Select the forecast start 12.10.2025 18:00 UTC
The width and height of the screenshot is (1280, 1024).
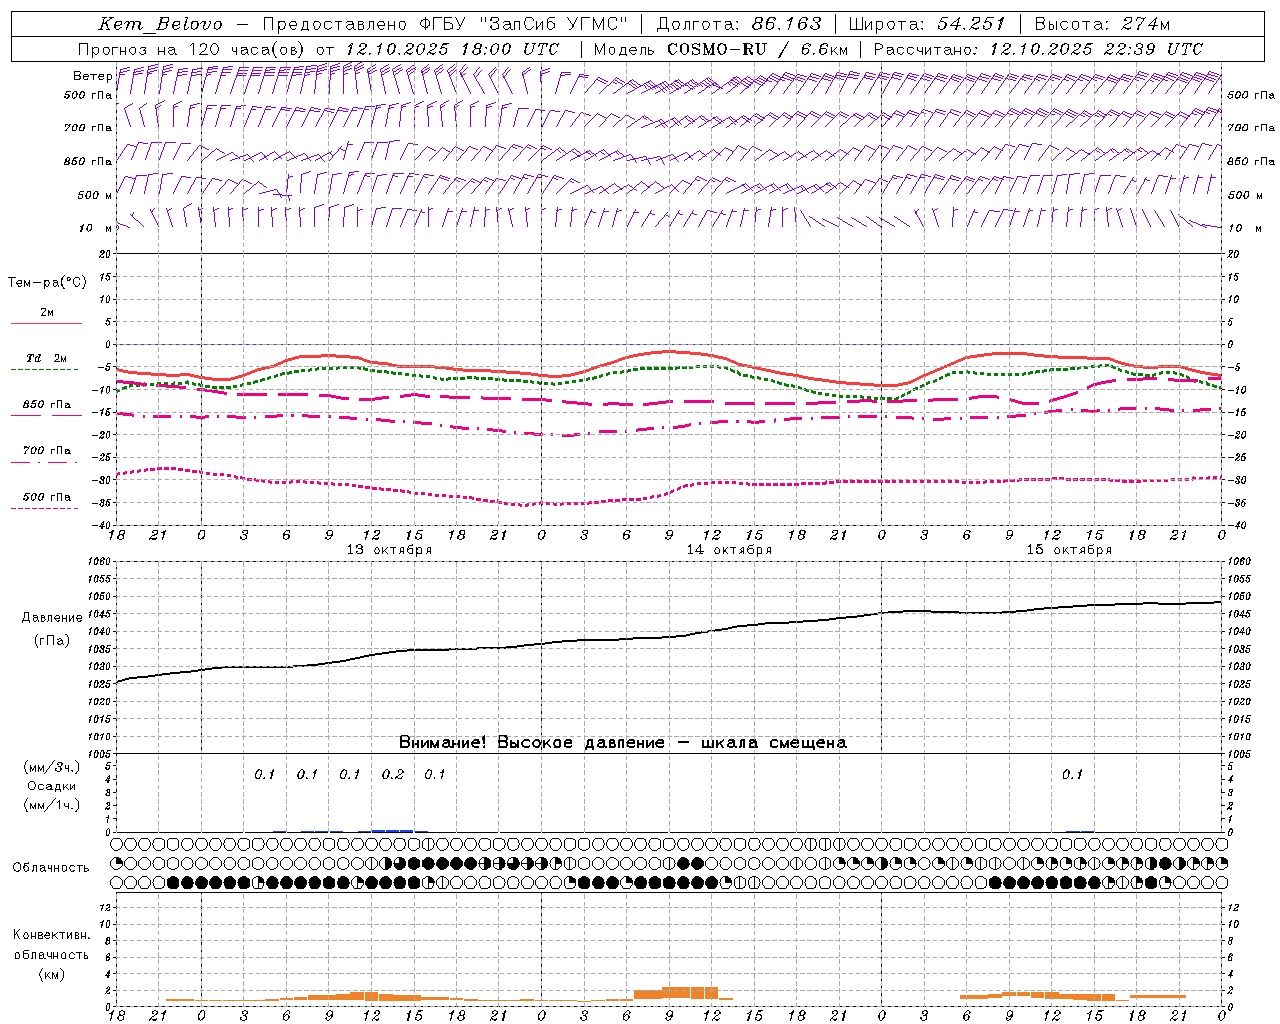(x=452, y=49)
